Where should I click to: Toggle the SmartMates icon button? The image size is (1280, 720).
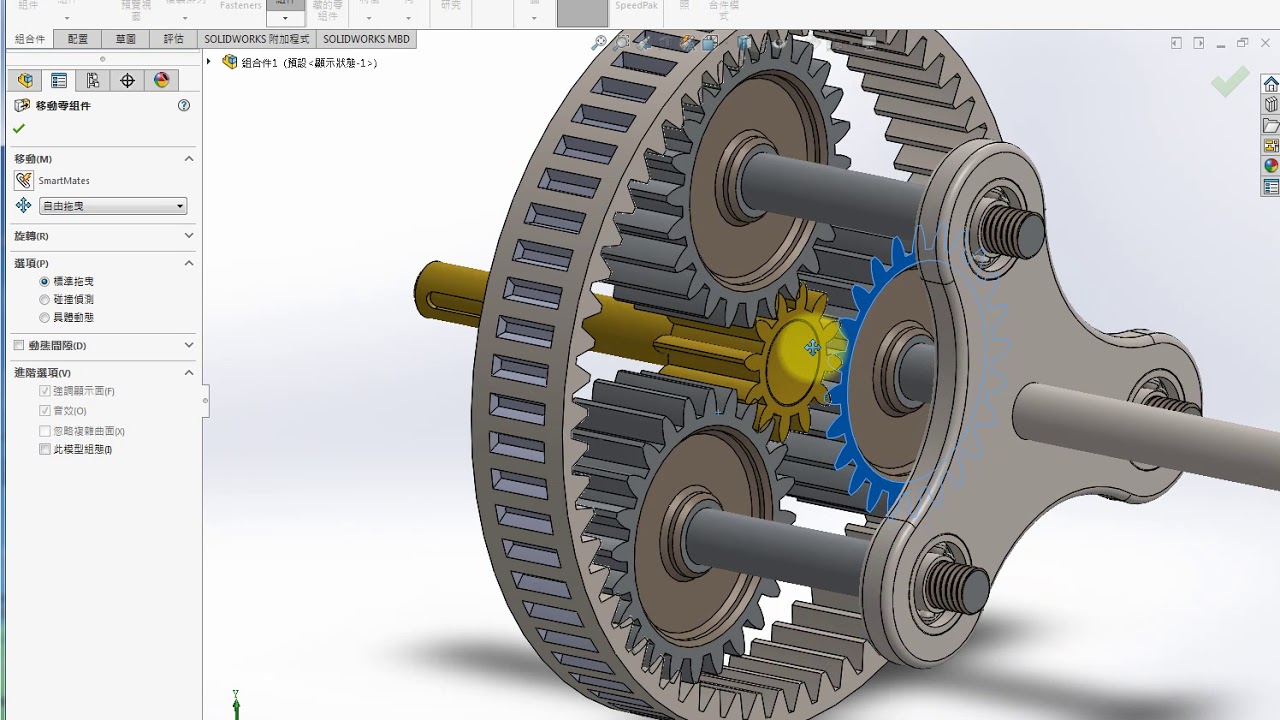click(x=24, y=180)
